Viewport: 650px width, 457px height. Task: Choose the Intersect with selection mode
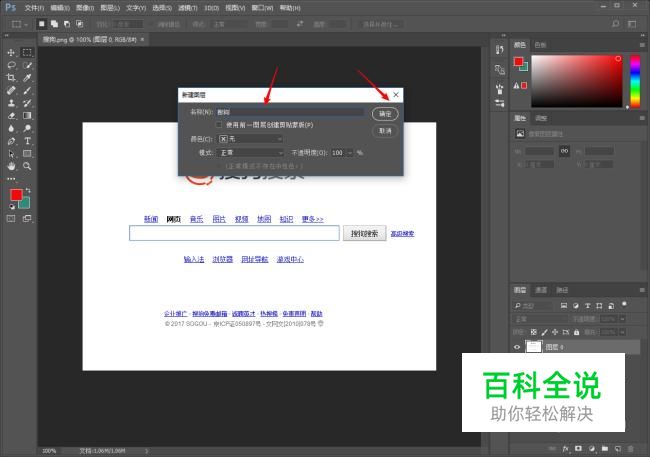click(80, 24)
